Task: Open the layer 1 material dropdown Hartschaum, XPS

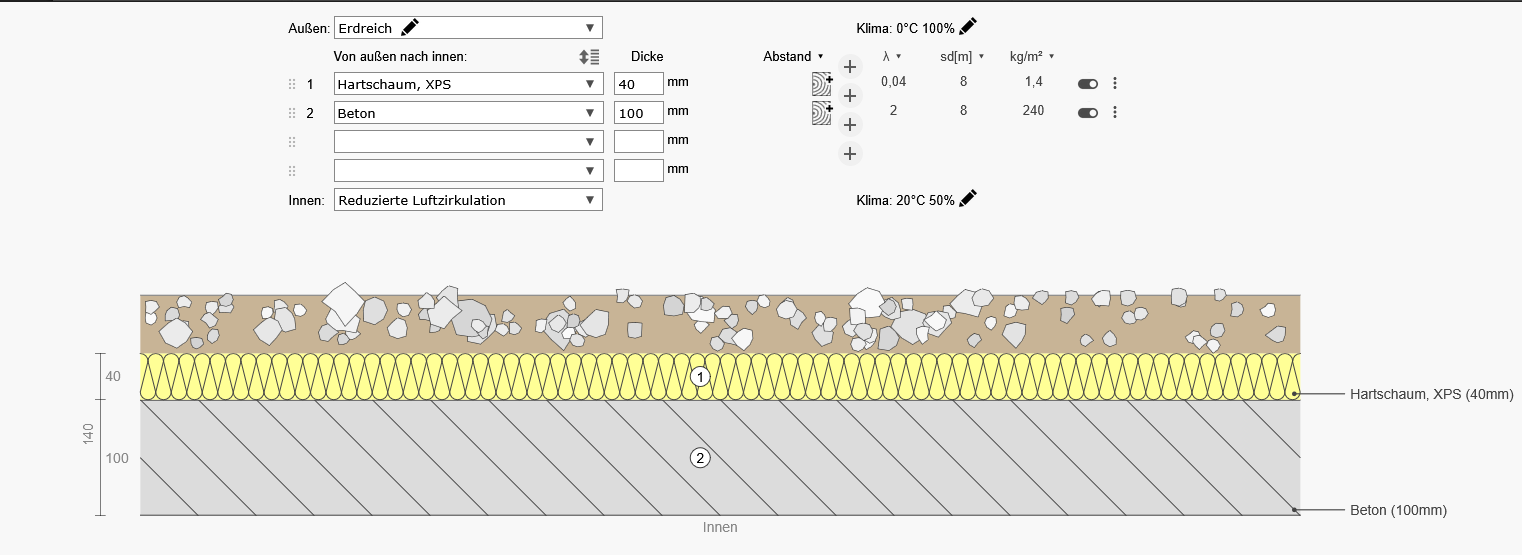Action: tap(468, 84)
